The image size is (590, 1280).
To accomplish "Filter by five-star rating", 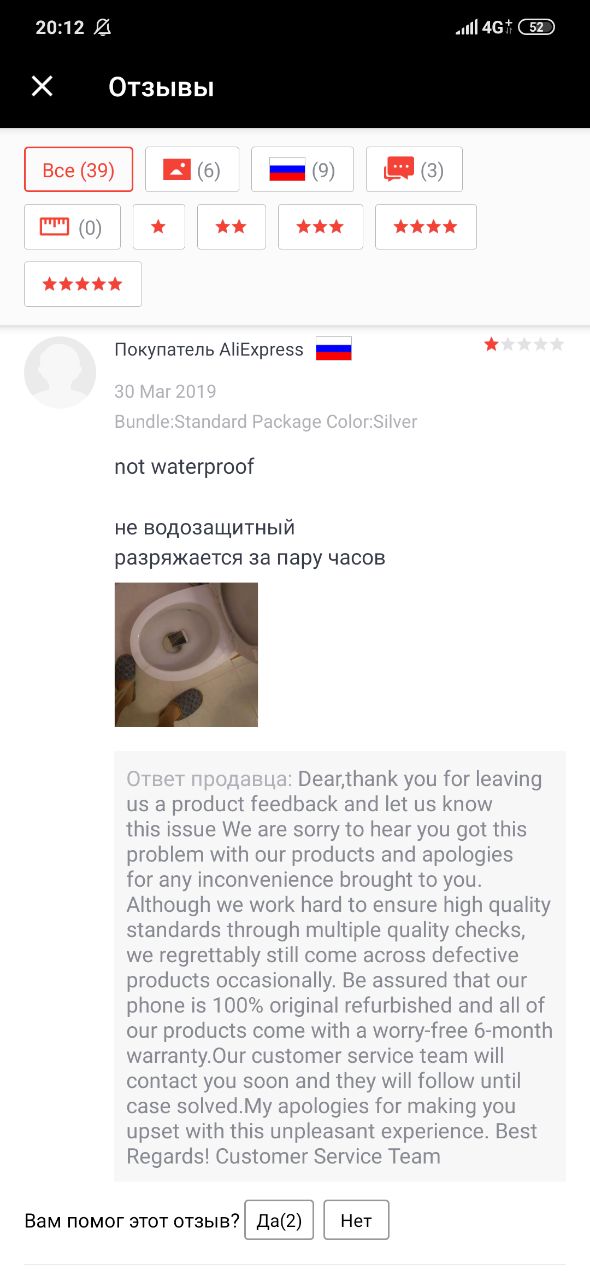I will click(83, 284).
